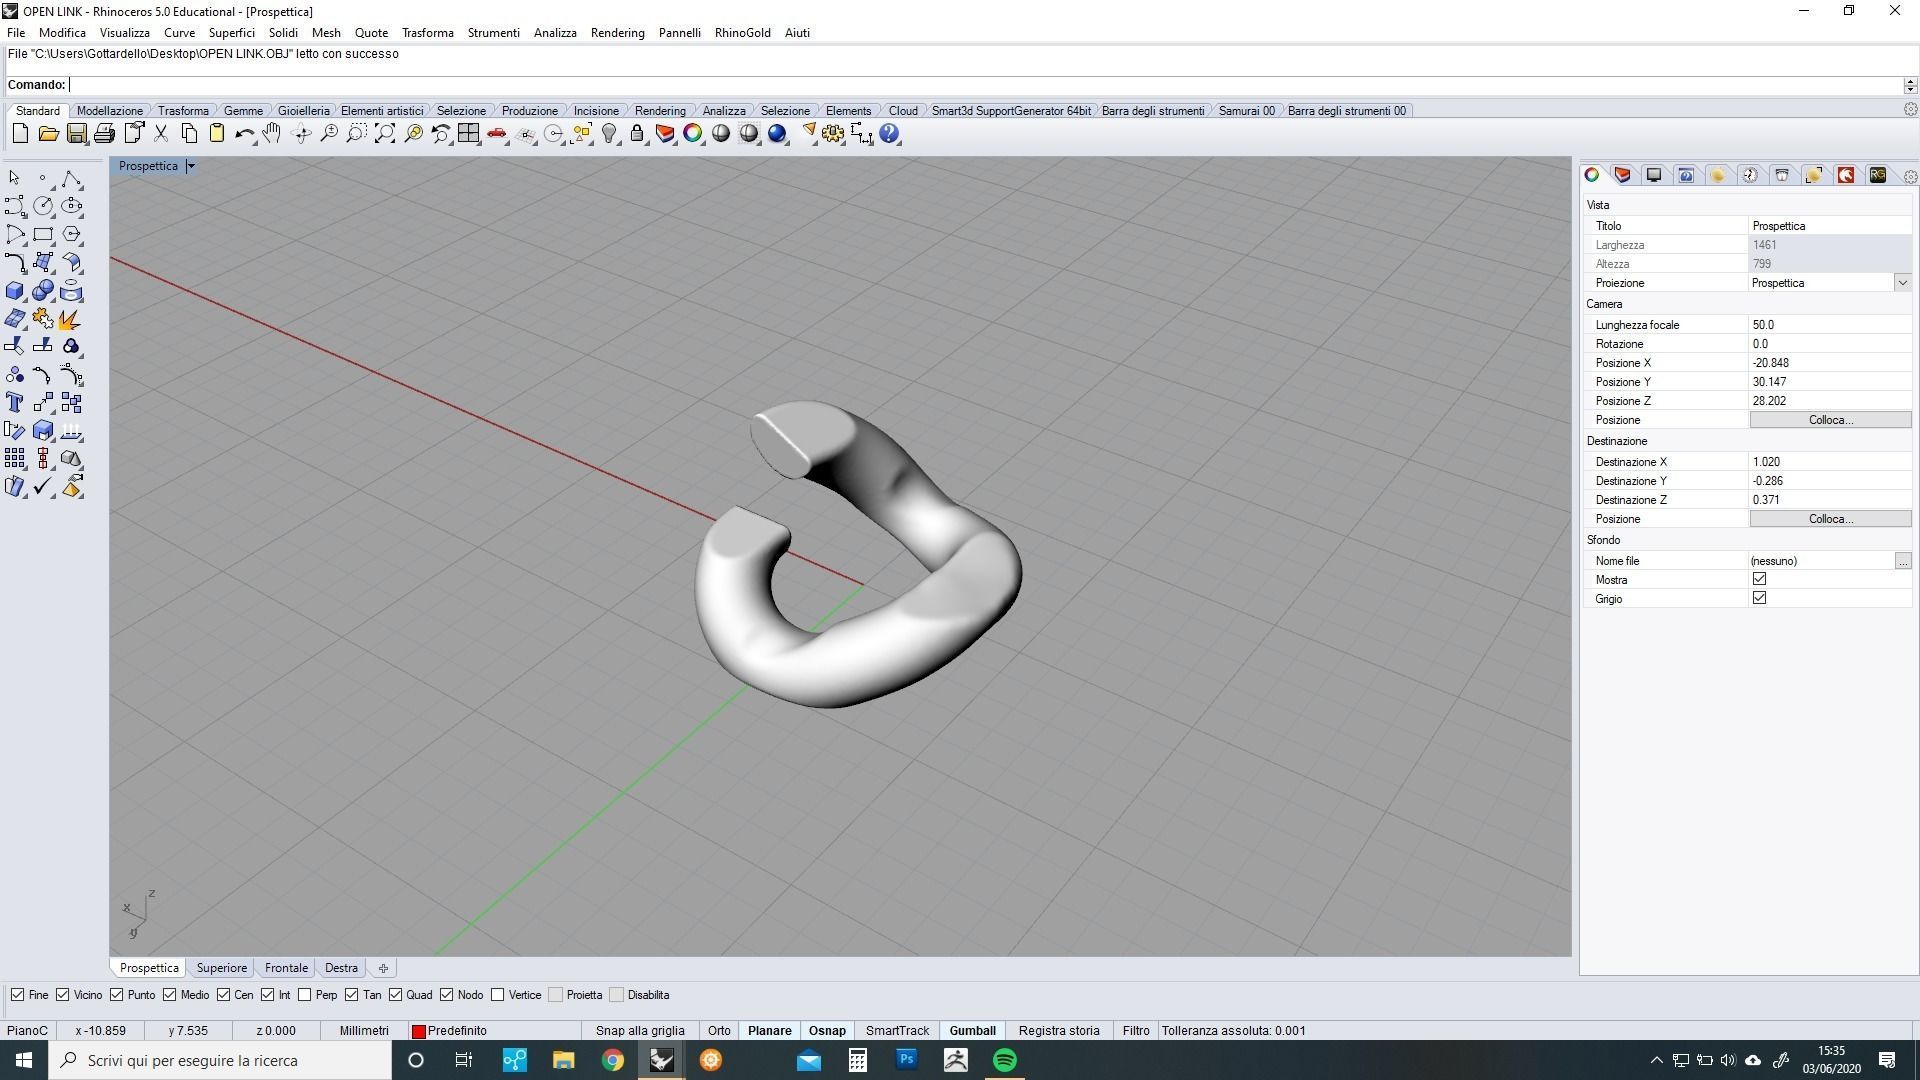Open the RhinoGold menu
1920x1080 pixels.
742,33
